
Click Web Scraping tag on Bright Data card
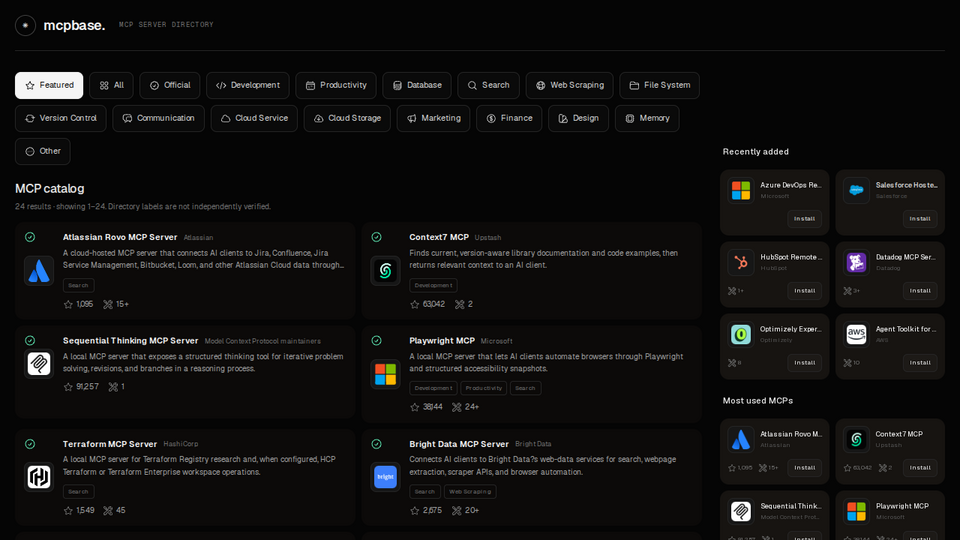pos(470,492)
